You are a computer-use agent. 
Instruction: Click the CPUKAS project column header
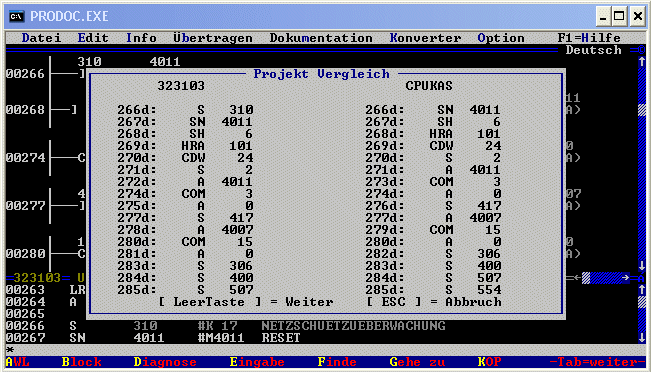(429, 86)
